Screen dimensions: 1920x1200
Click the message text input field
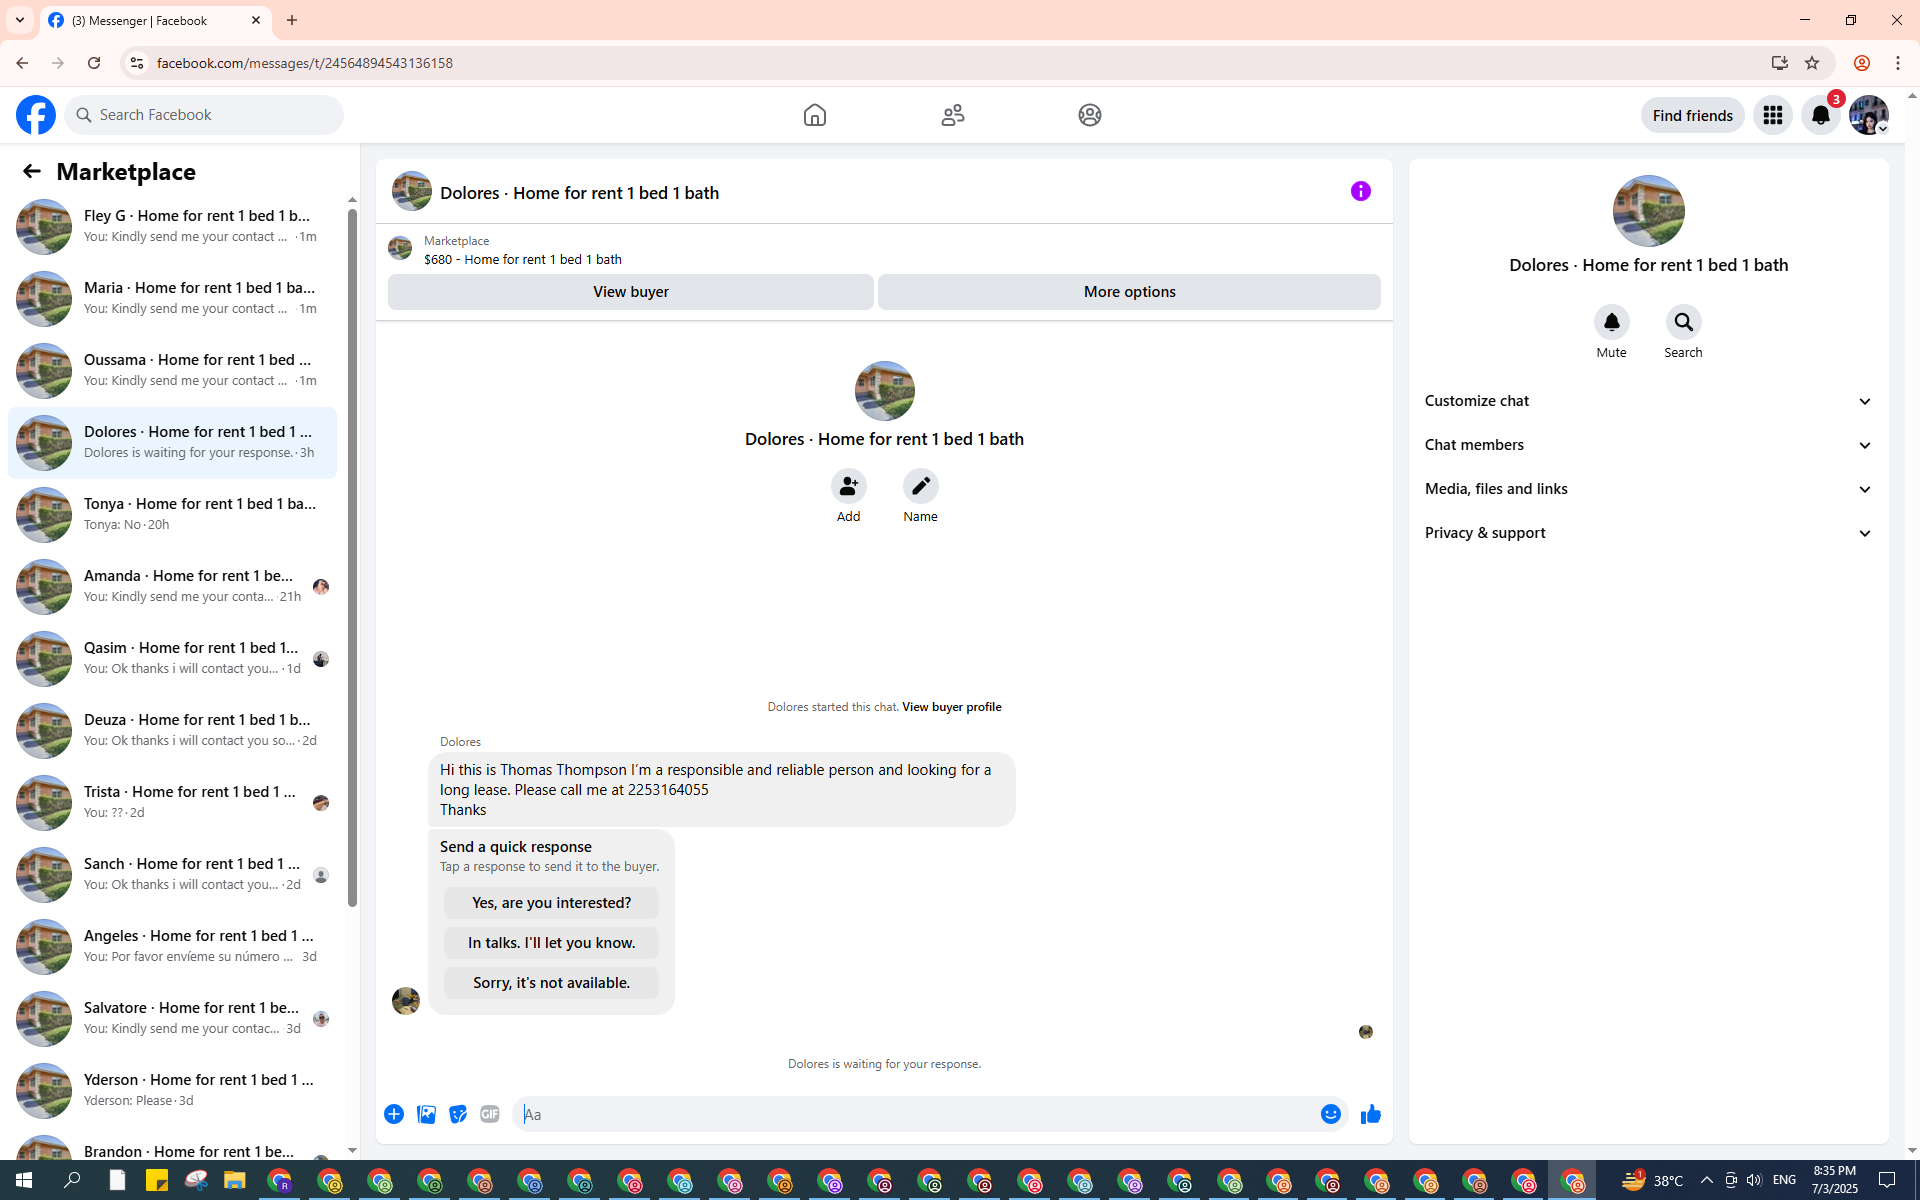915,1114
